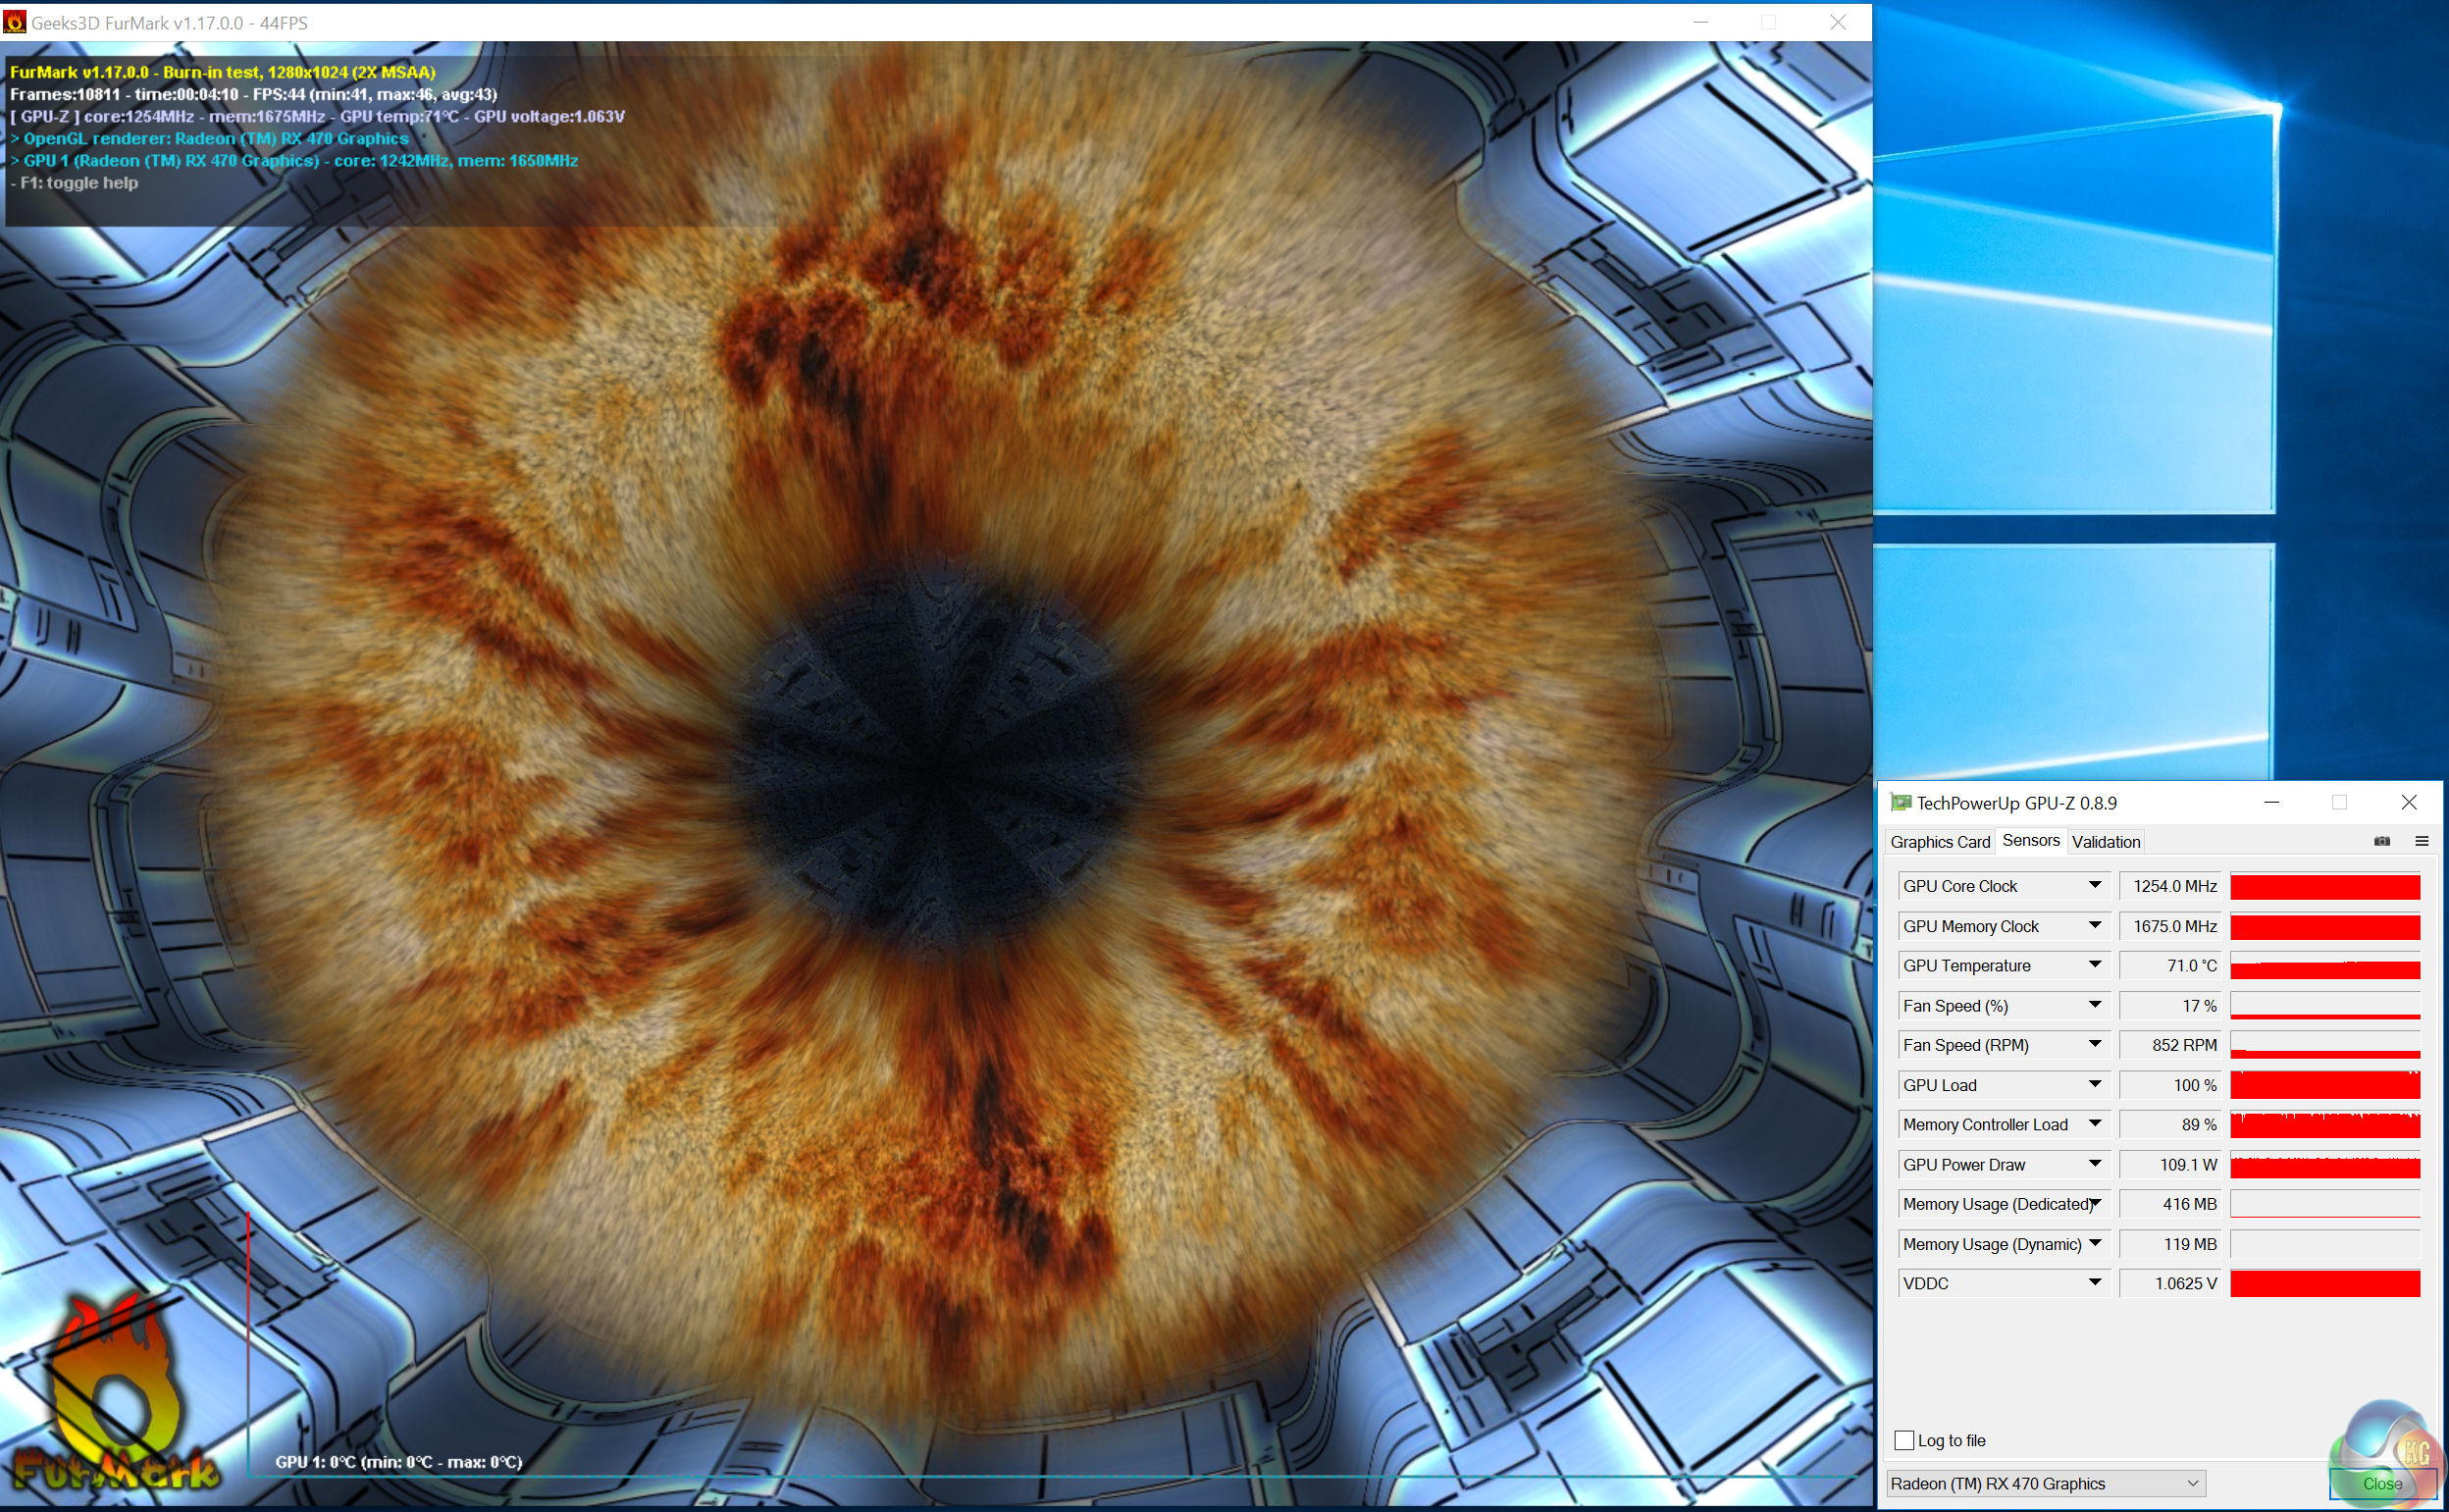
Task: Expand the GPU Temperature sensor dropdown
Action: pos(2094,965)
